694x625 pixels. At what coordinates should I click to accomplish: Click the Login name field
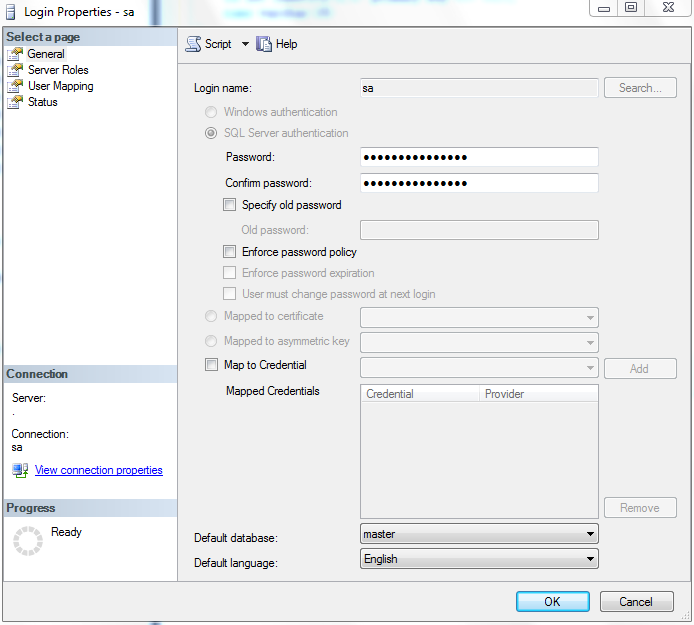tap(479, 88)
